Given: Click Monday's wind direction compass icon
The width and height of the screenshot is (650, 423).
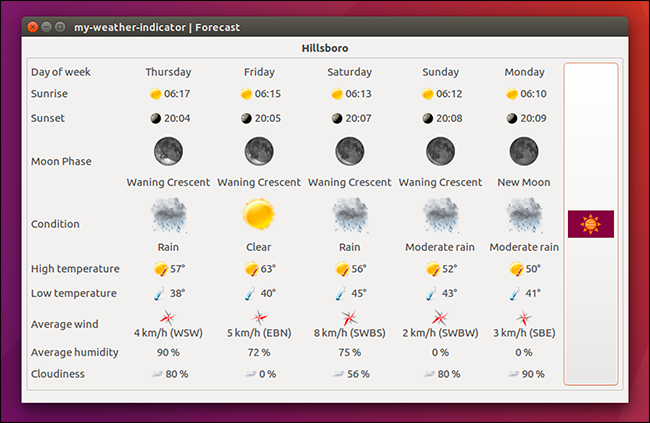Looking at the screenshot, I should click(524, 318).
